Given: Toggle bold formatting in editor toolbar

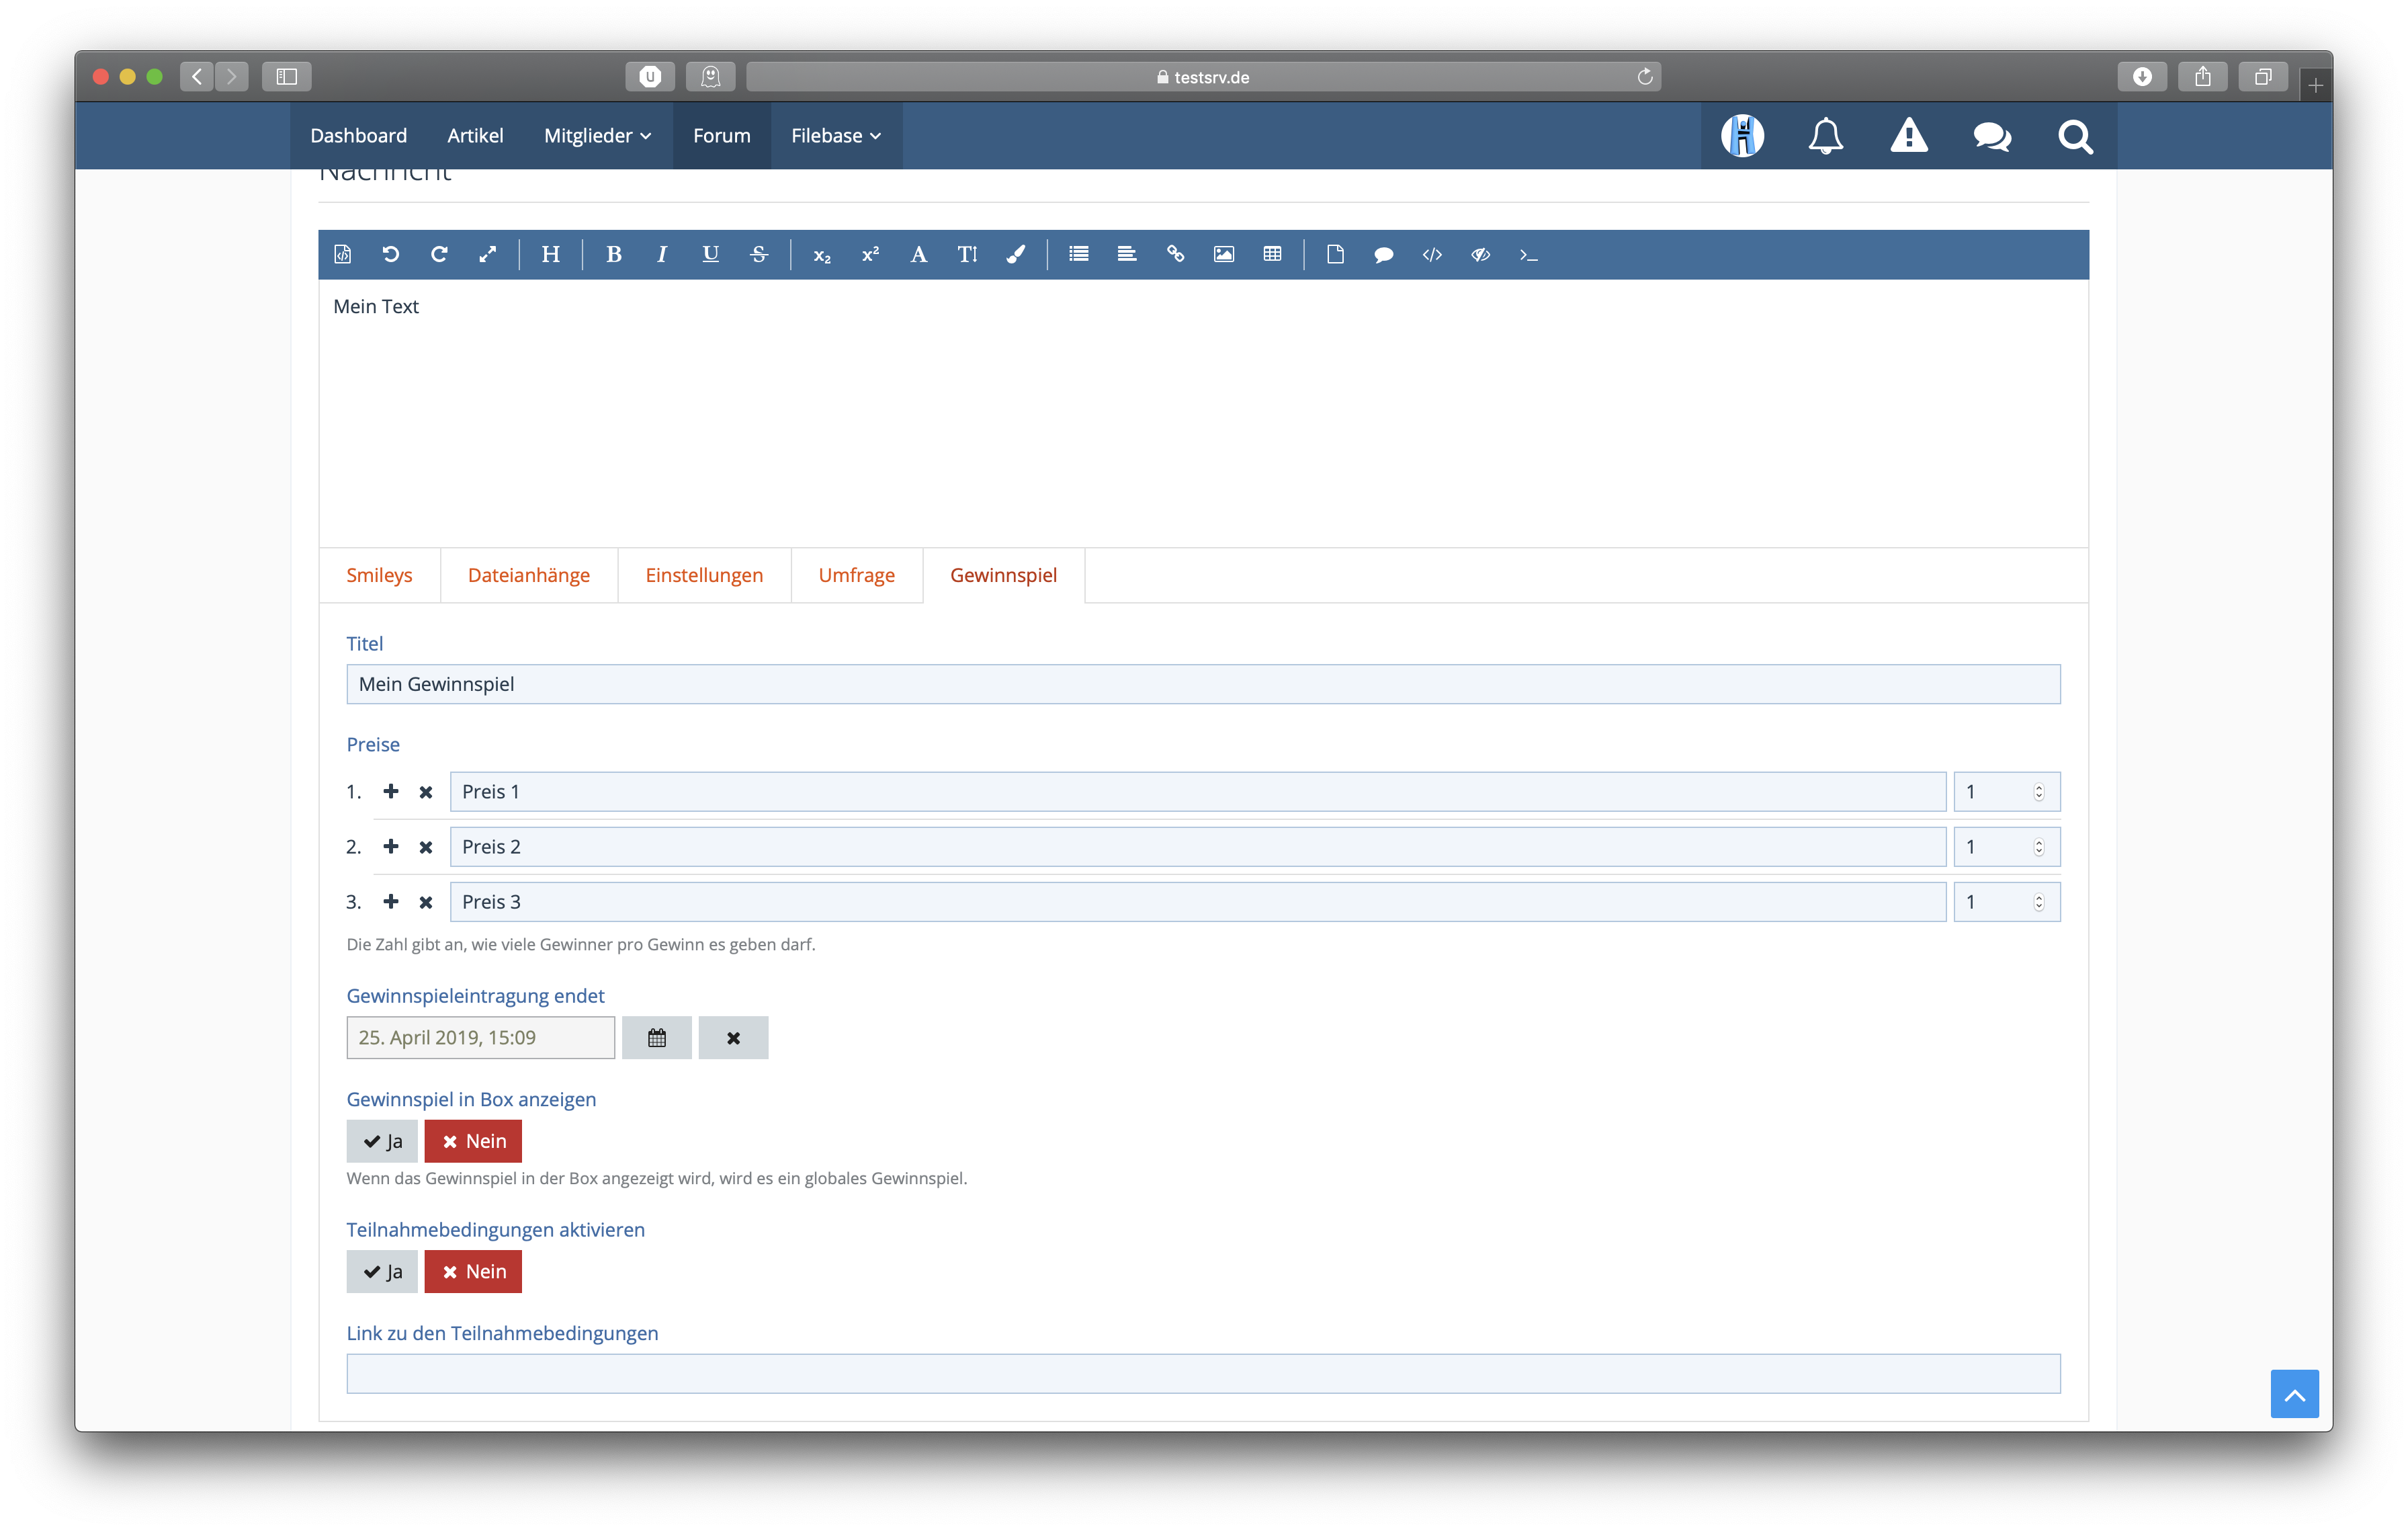Looking at the screenshot, I should click(x=613, y=254).
